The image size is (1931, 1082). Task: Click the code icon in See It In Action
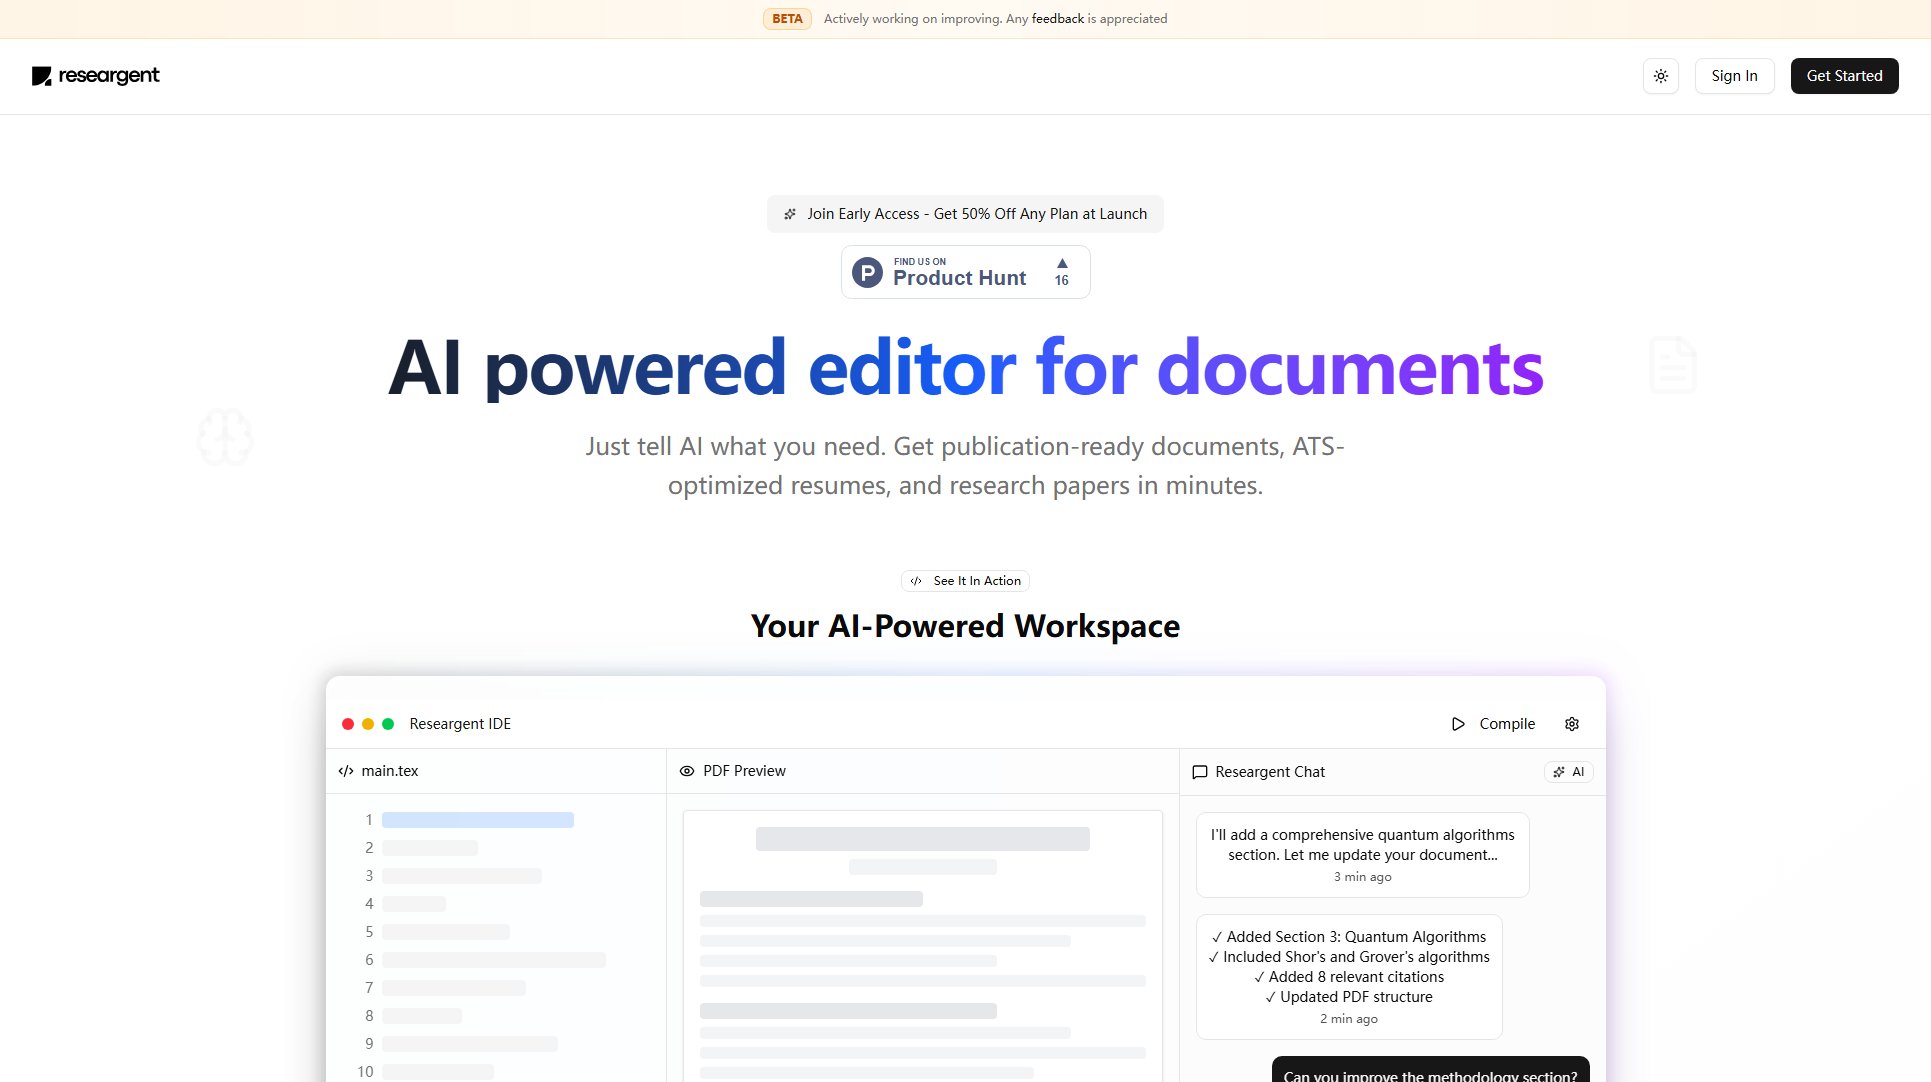[916, 581]
